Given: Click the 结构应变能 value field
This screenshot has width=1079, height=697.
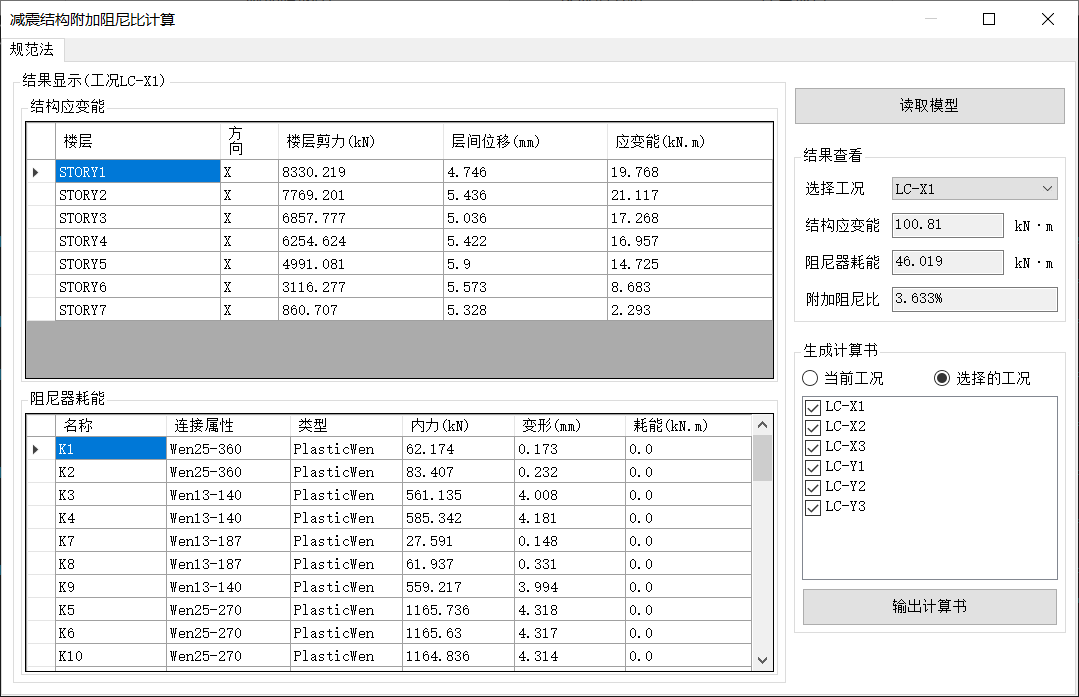Looking at the screenshot, I should [947, 225].
